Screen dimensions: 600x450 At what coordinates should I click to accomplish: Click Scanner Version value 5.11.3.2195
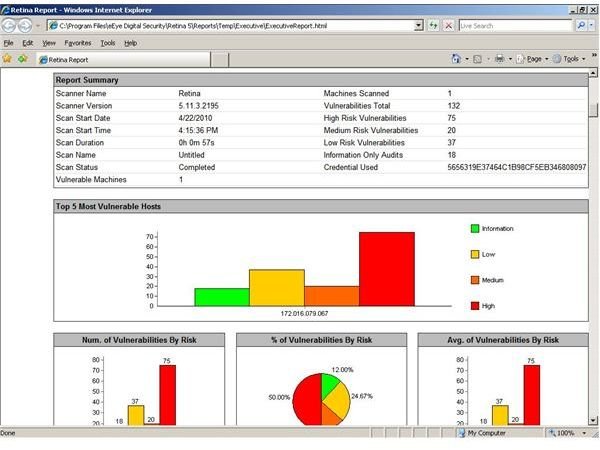click(x=199, y=106)
